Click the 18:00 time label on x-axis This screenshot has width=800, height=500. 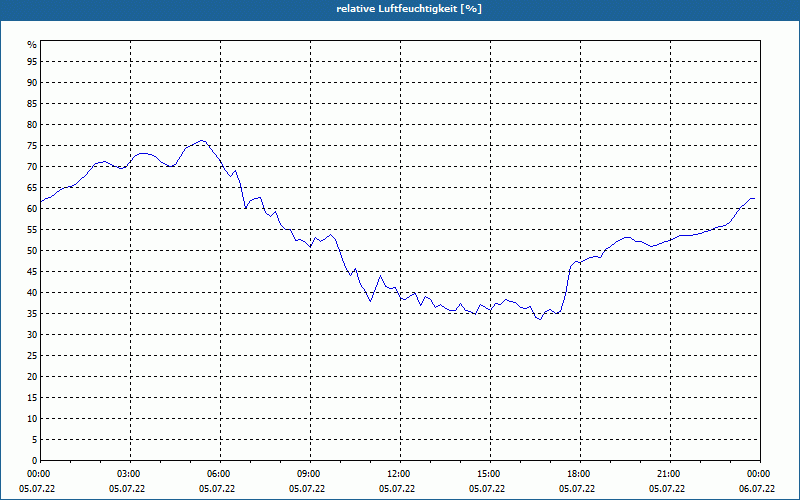(x=579, y=474)
